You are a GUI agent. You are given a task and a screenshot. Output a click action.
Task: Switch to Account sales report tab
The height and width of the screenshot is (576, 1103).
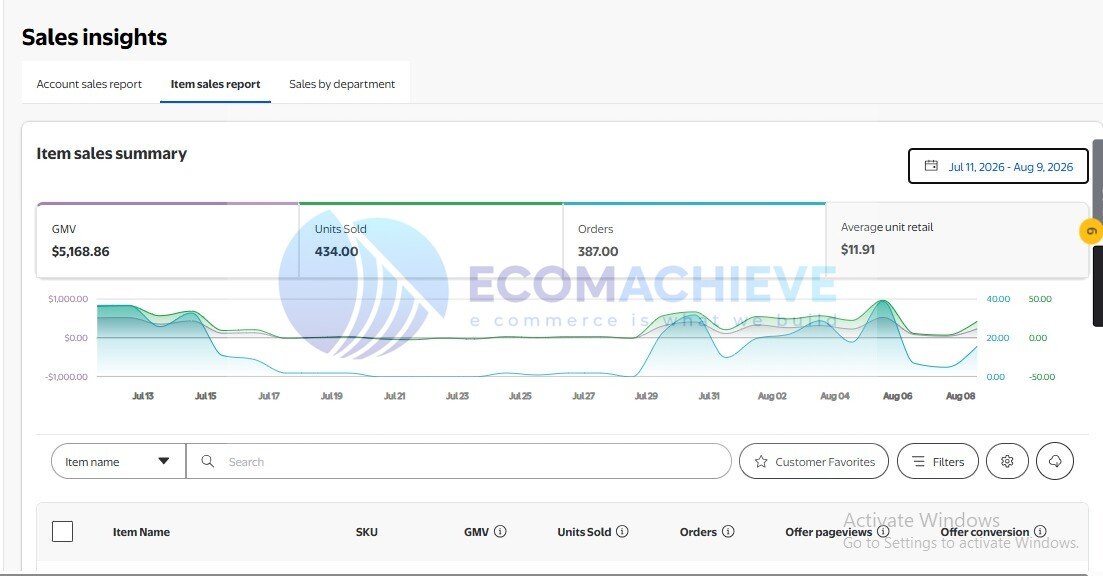[89, 84]
